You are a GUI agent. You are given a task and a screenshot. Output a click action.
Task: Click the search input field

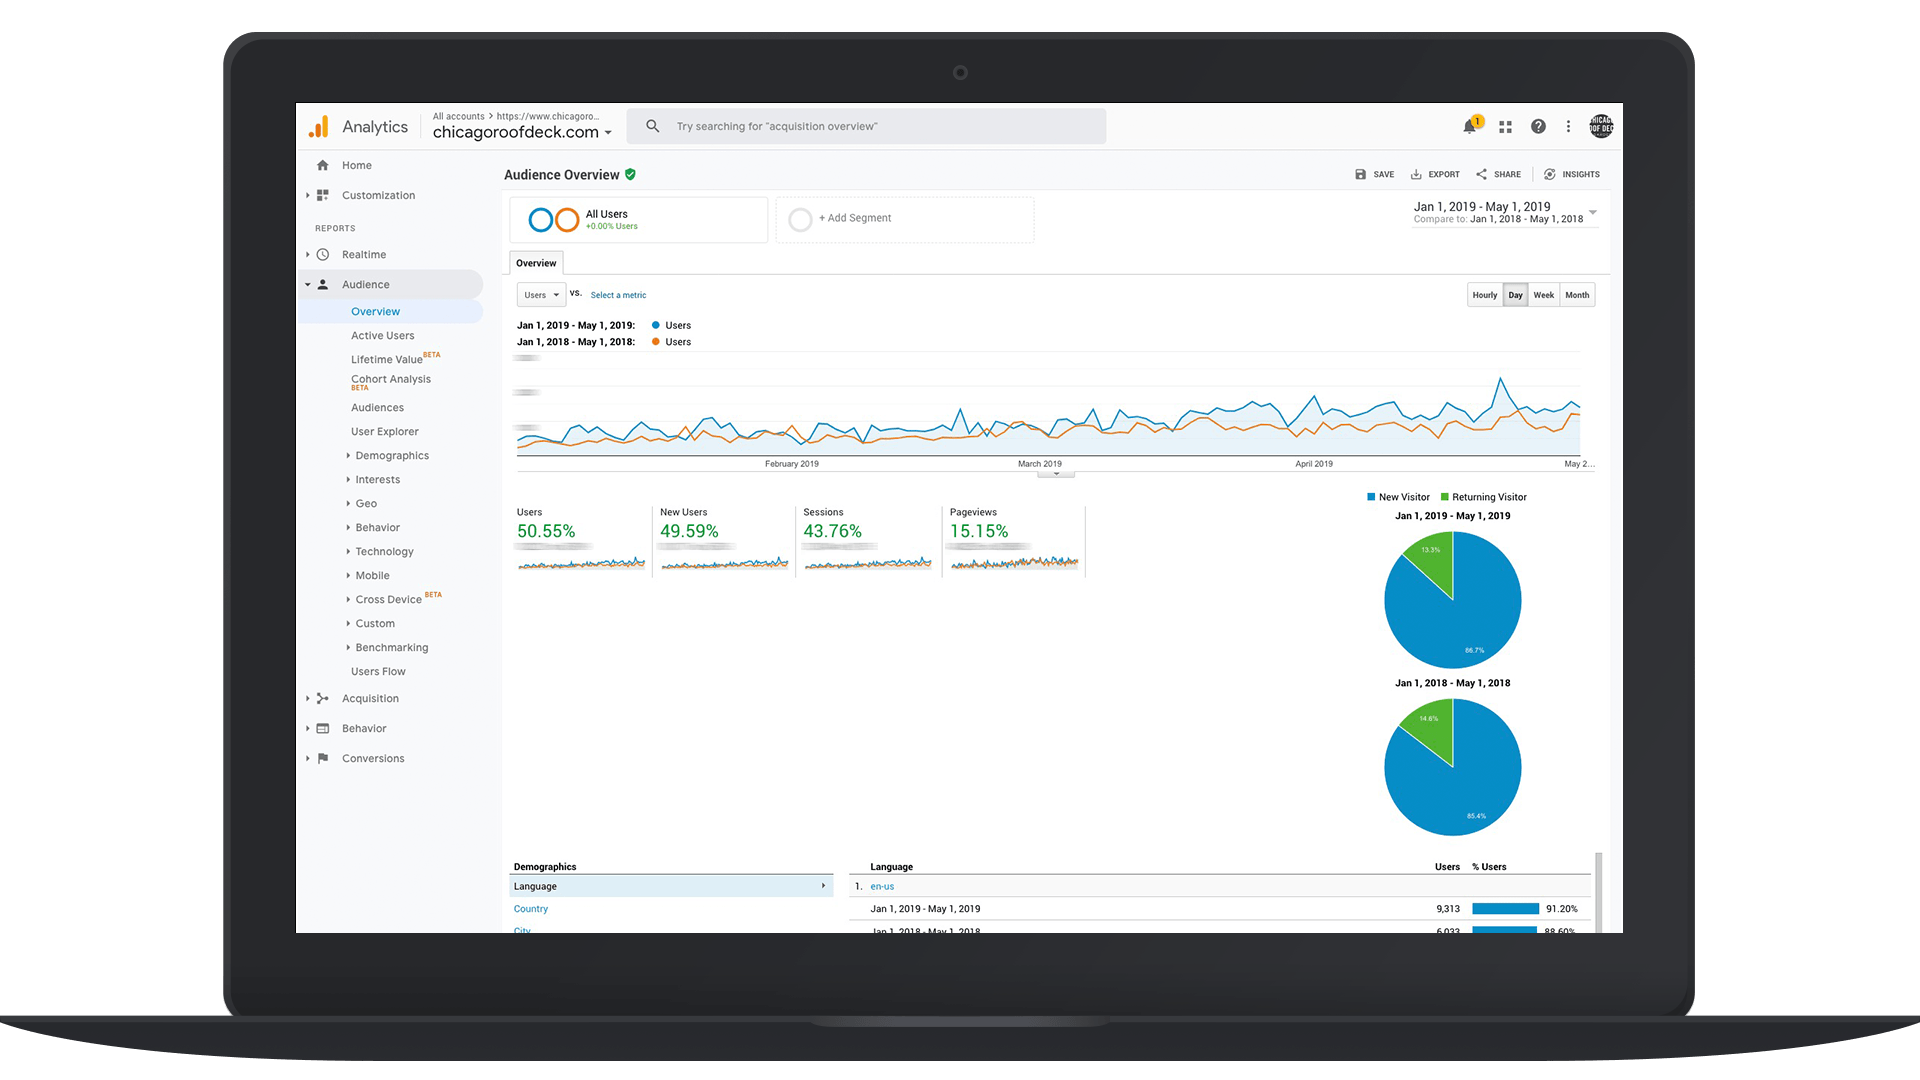pos(866,126)
